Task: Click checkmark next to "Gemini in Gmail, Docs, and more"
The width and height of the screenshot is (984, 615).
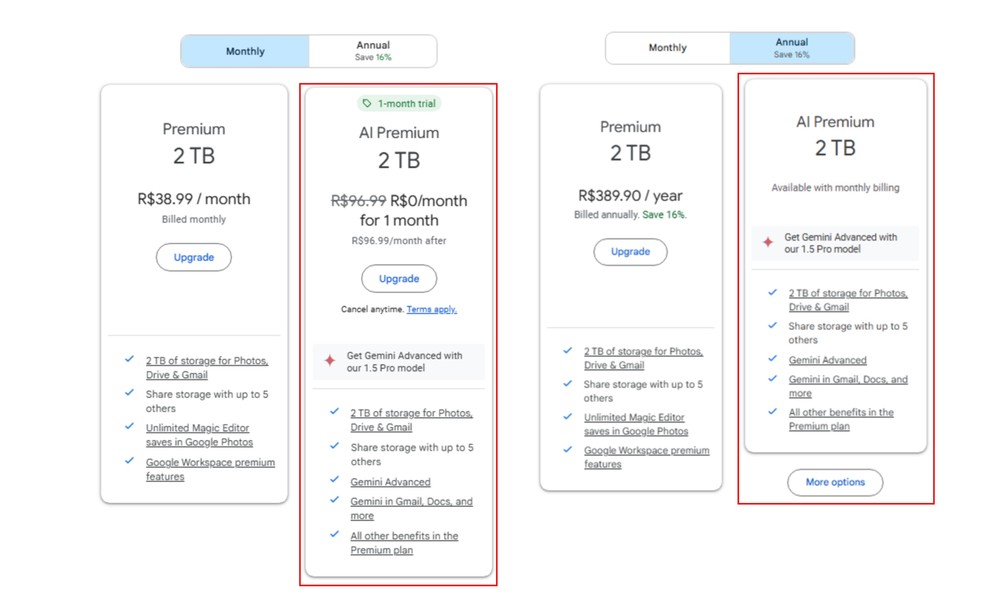Action: coord(333,502)
